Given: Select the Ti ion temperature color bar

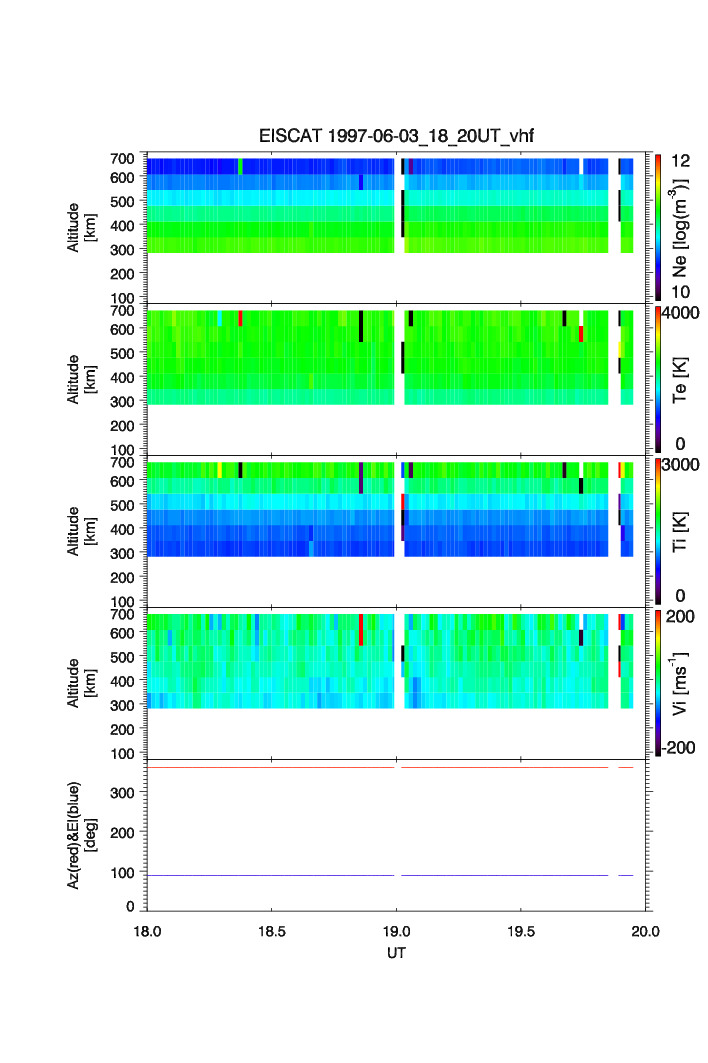Looking at the screenshot, I should pyautogui.click(x=658, y=531).
